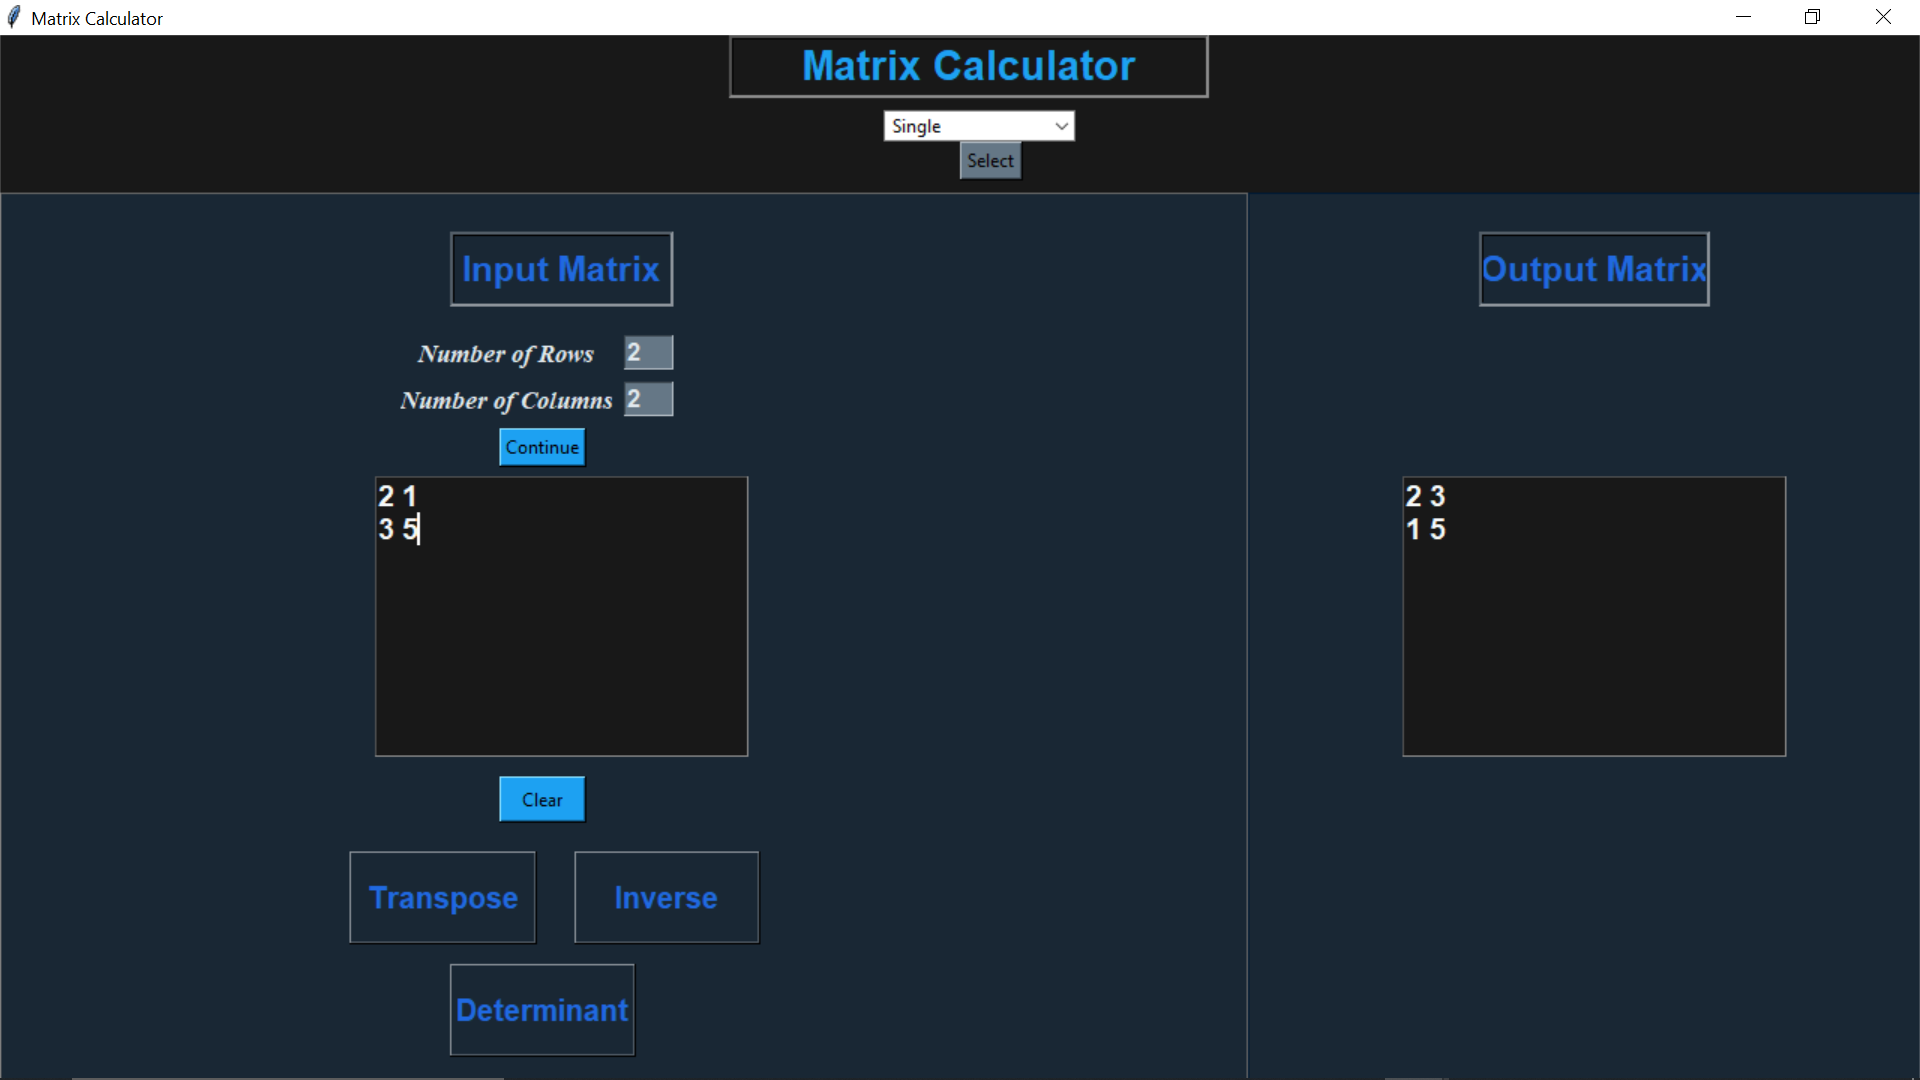The width and height of the screenshot is (1920, 1080).
Task: Edit the Number of Rows field
Action: (x=648, y=352)
